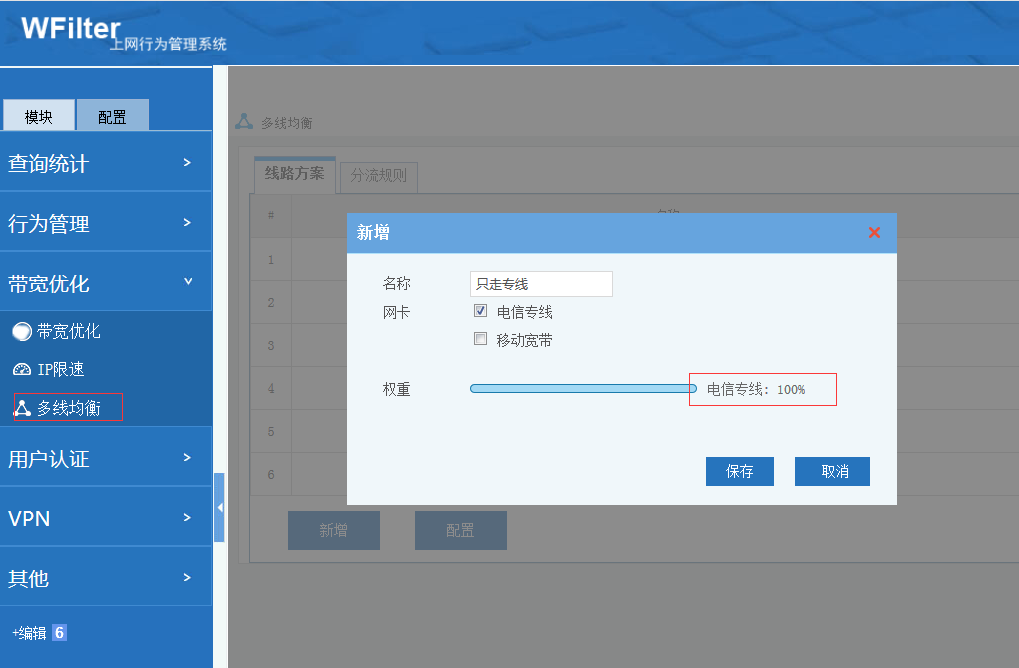
Task: Uncheck the 电信专线 network card checkbox
Action: click(x=480, y=311)
